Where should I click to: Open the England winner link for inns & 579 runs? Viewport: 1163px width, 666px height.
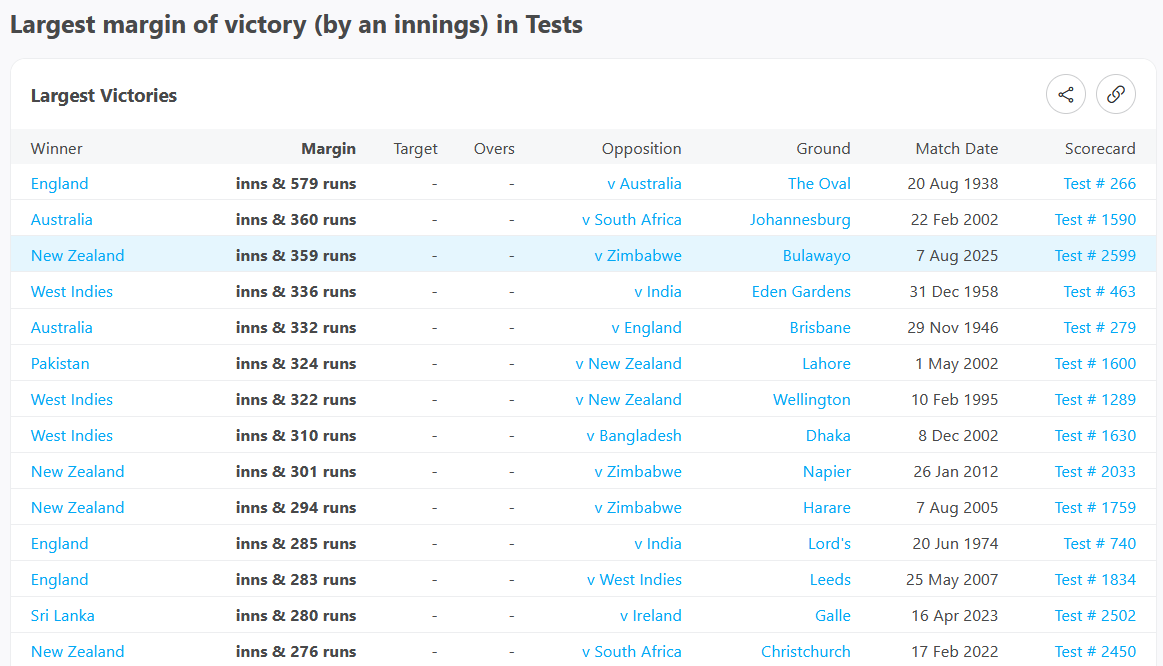[59, 184]
